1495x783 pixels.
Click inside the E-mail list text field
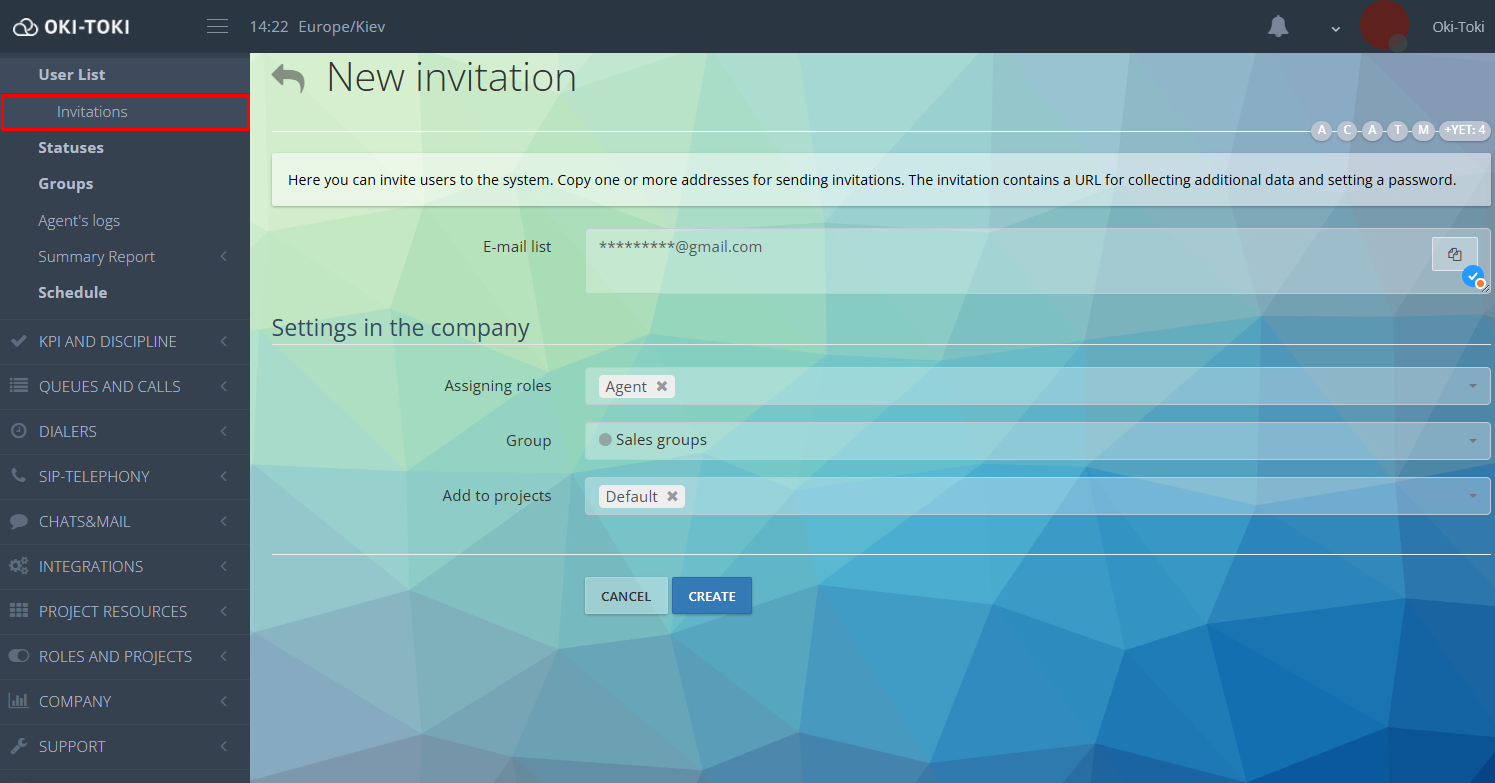click(x=1007, y=261)
